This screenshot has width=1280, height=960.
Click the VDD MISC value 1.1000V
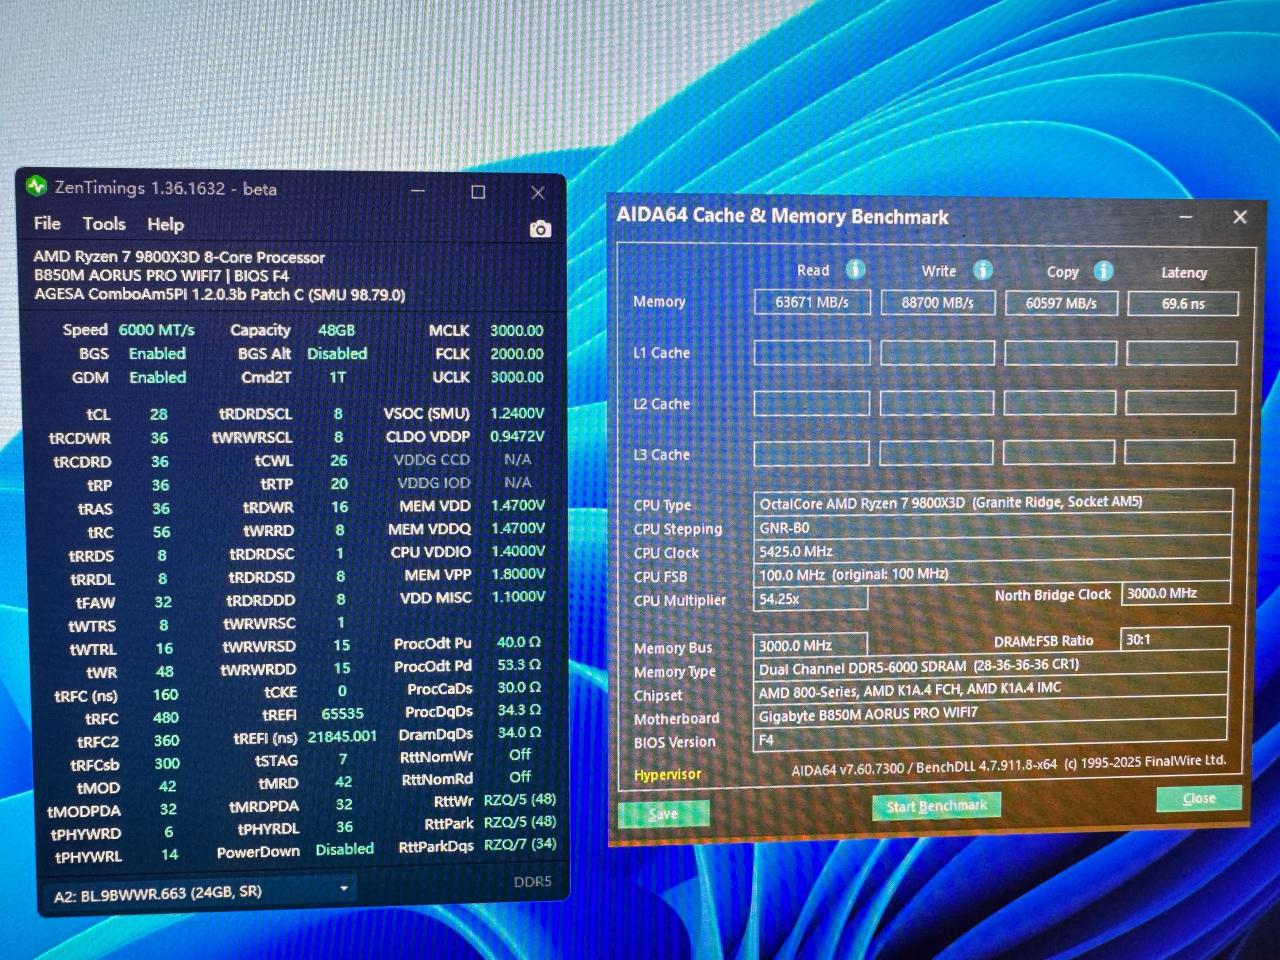[518, 597]
